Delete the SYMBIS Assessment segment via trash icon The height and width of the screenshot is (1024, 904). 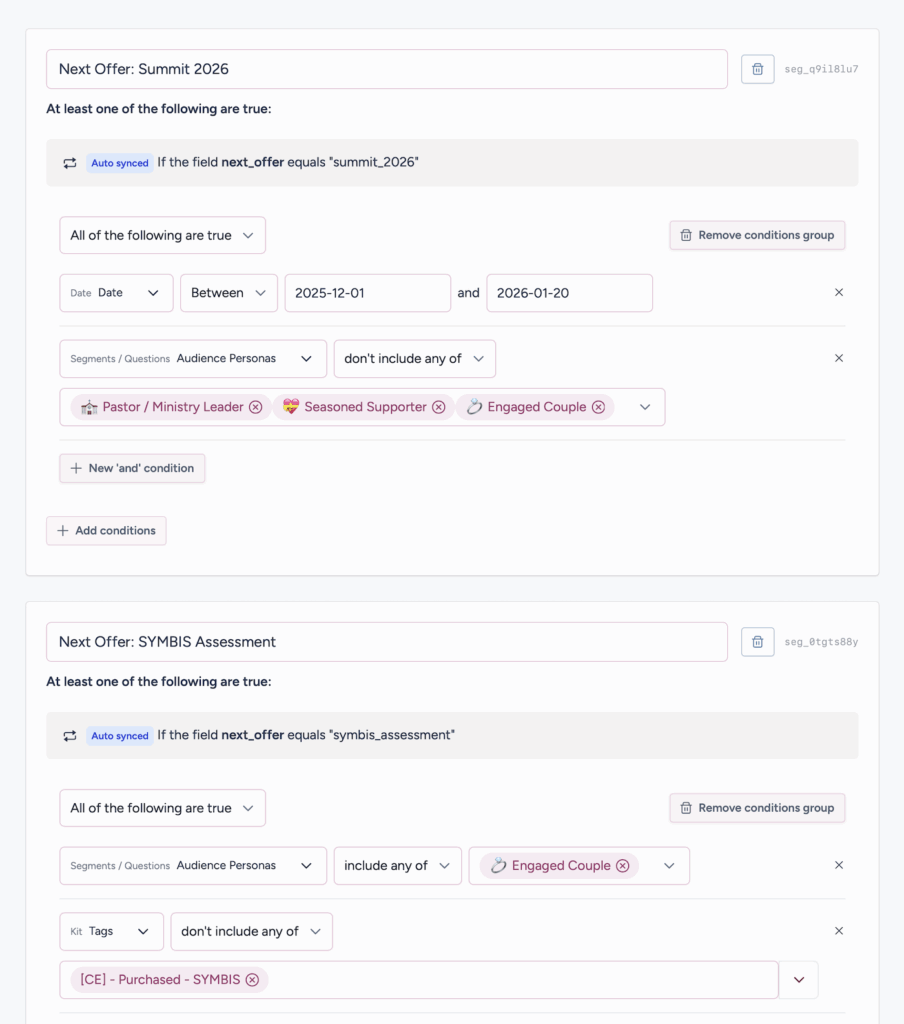757,642
